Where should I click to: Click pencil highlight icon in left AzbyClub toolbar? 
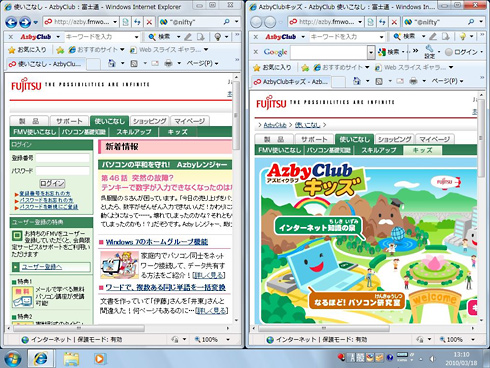click(188, 37)
